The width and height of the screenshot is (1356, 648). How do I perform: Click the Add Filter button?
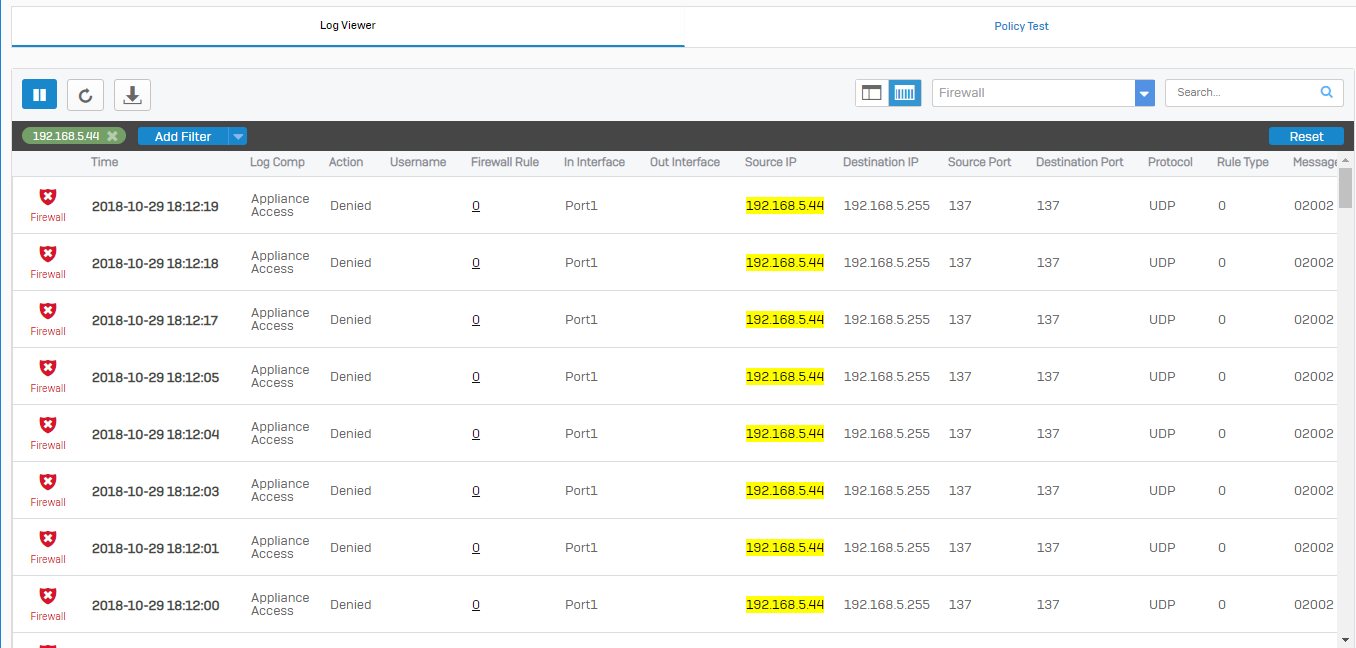tap(182, 136)
